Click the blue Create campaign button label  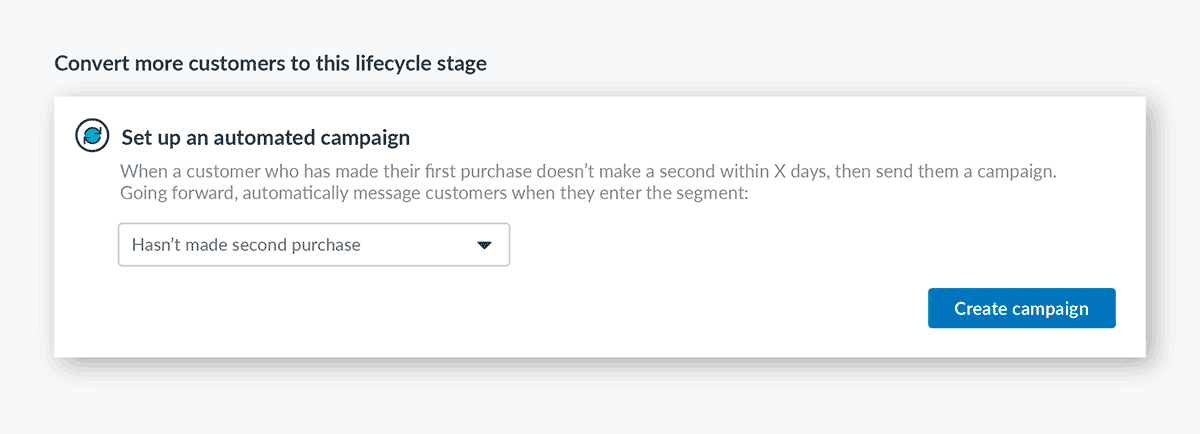tap(1021, 308)
